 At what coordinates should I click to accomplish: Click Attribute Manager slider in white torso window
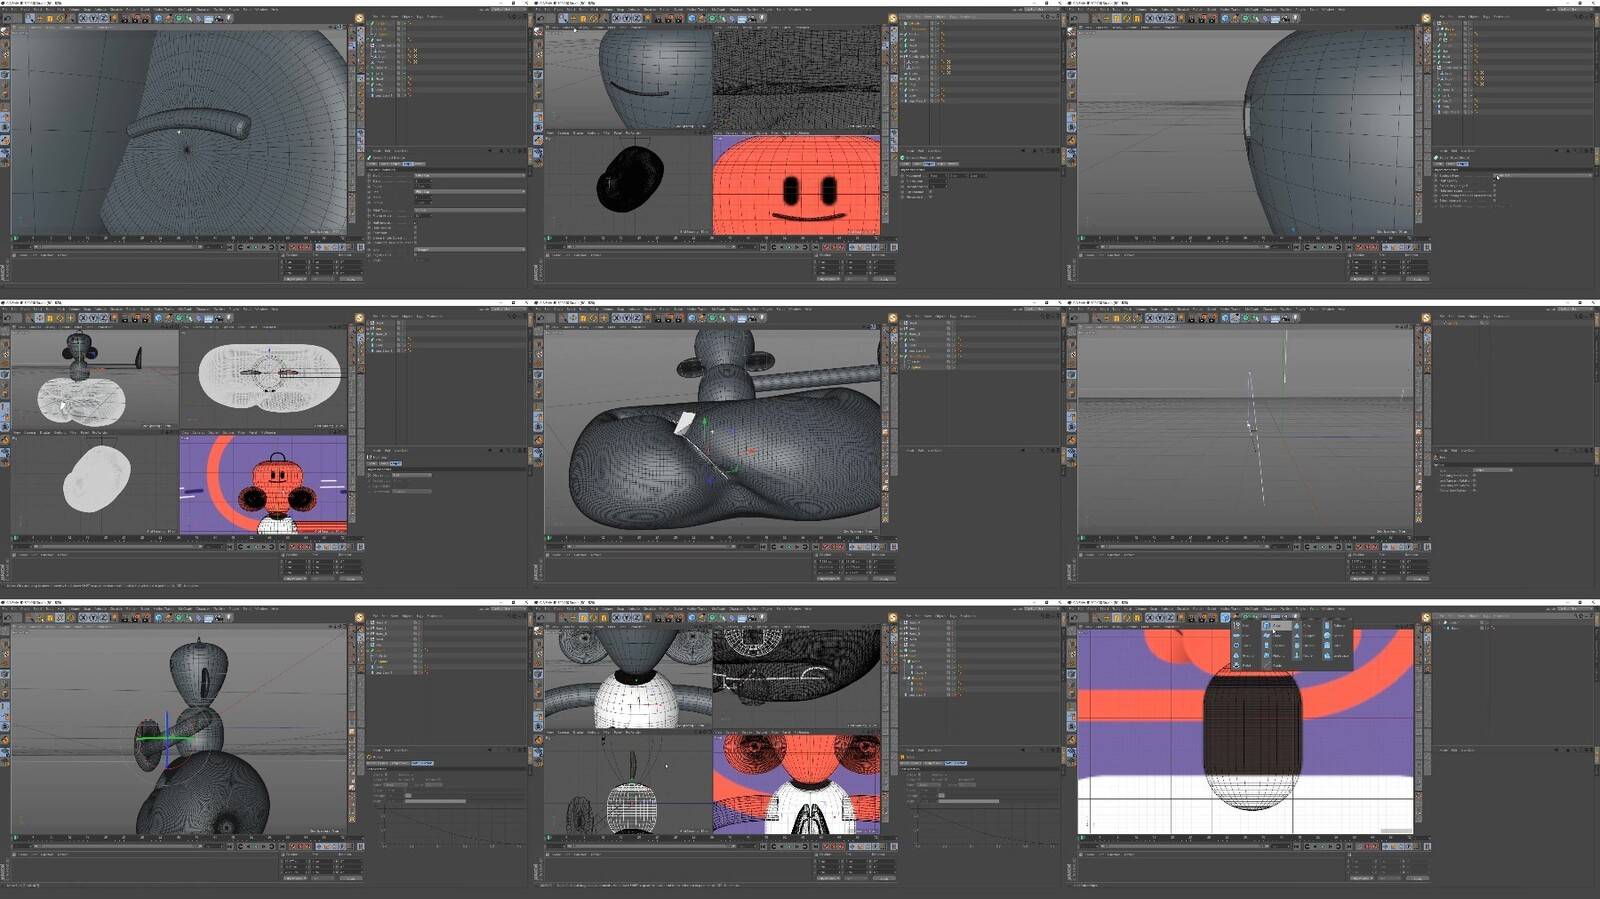968,801
